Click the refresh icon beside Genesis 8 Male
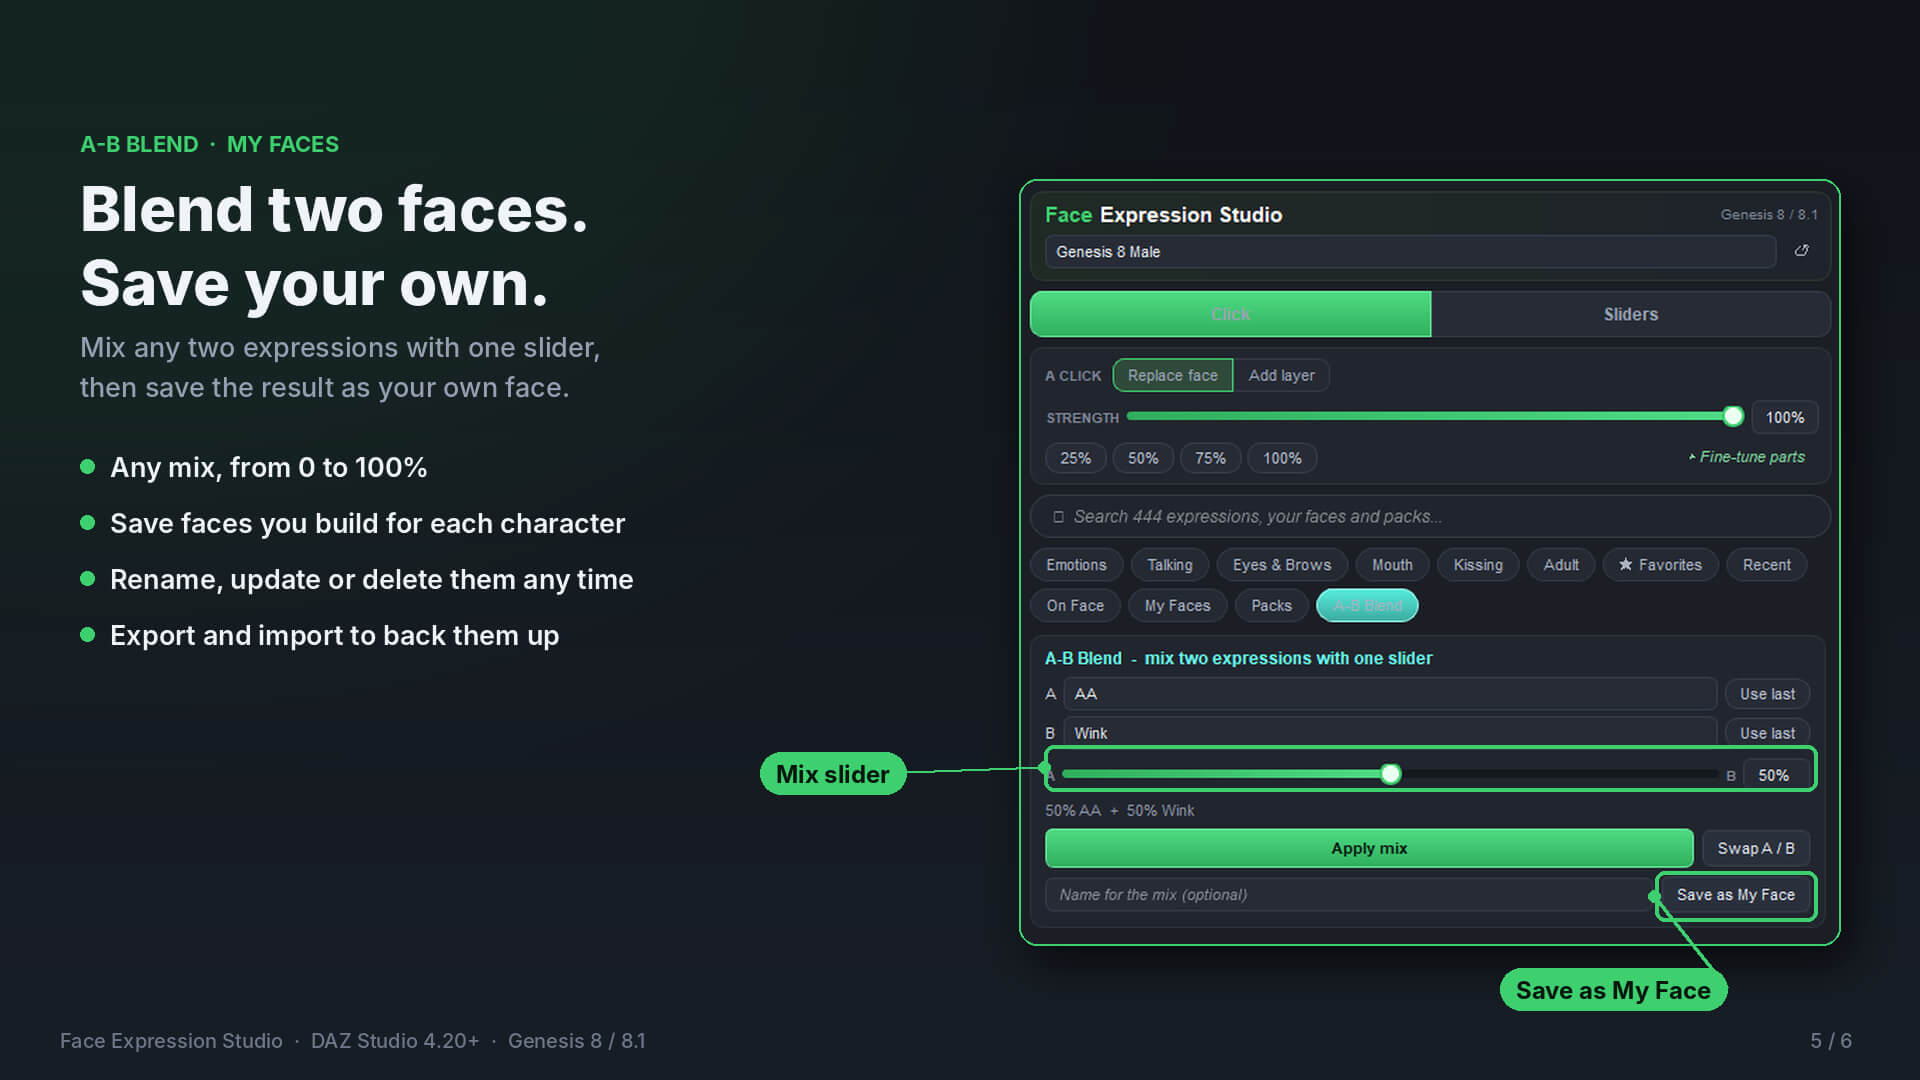 coord(1801,251)
